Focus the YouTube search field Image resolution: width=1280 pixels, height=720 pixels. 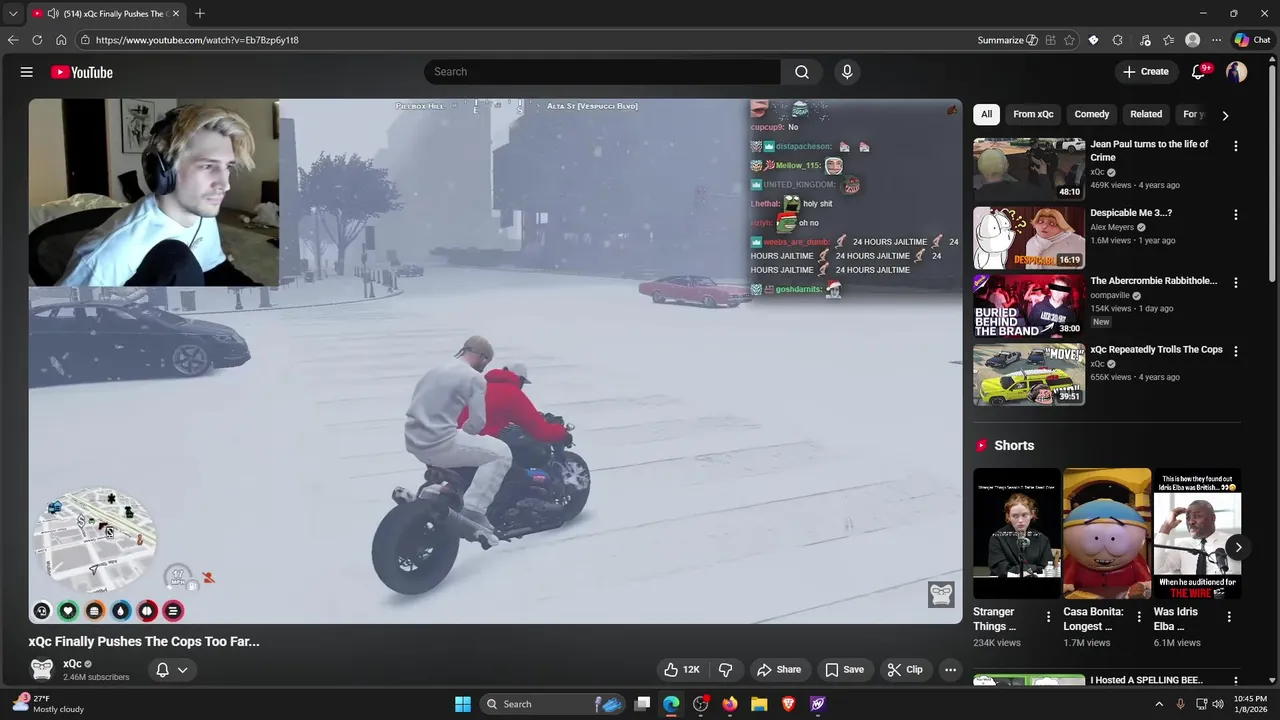click(603, 72)
